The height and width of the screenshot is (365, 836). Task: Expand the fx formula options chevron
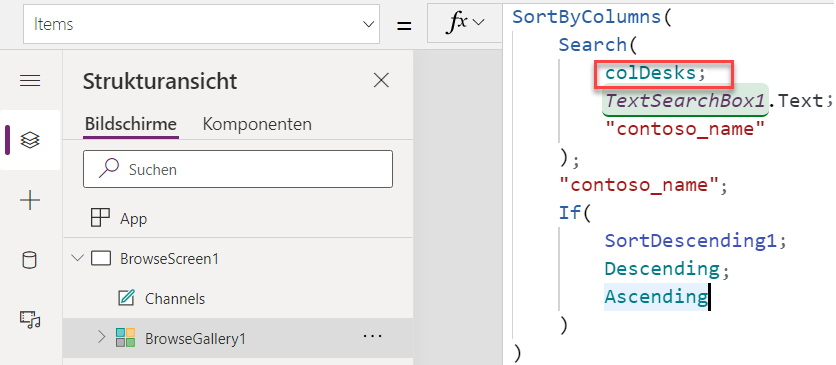point(478,23)
